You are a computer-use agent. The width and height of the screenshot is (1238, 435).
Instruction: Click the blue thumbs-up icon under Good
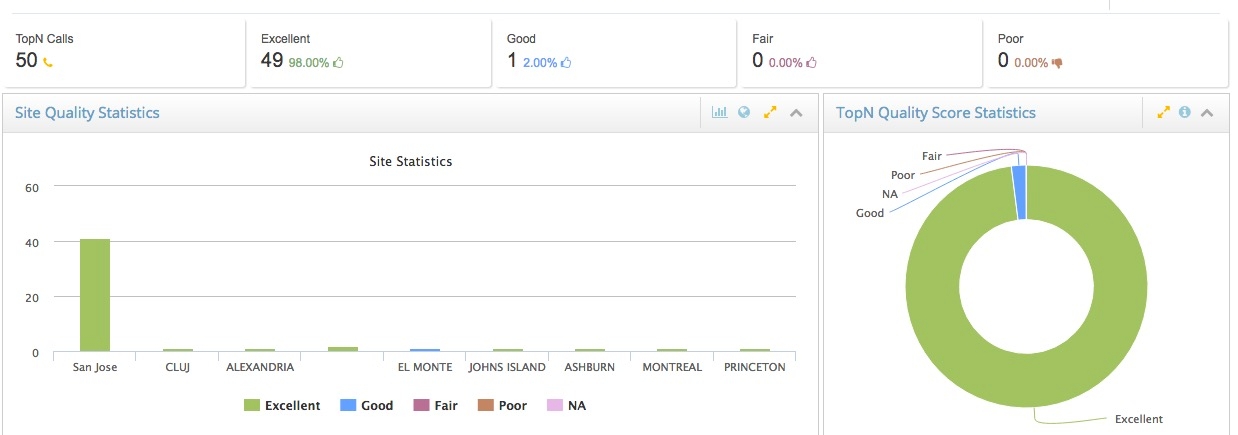566,62
